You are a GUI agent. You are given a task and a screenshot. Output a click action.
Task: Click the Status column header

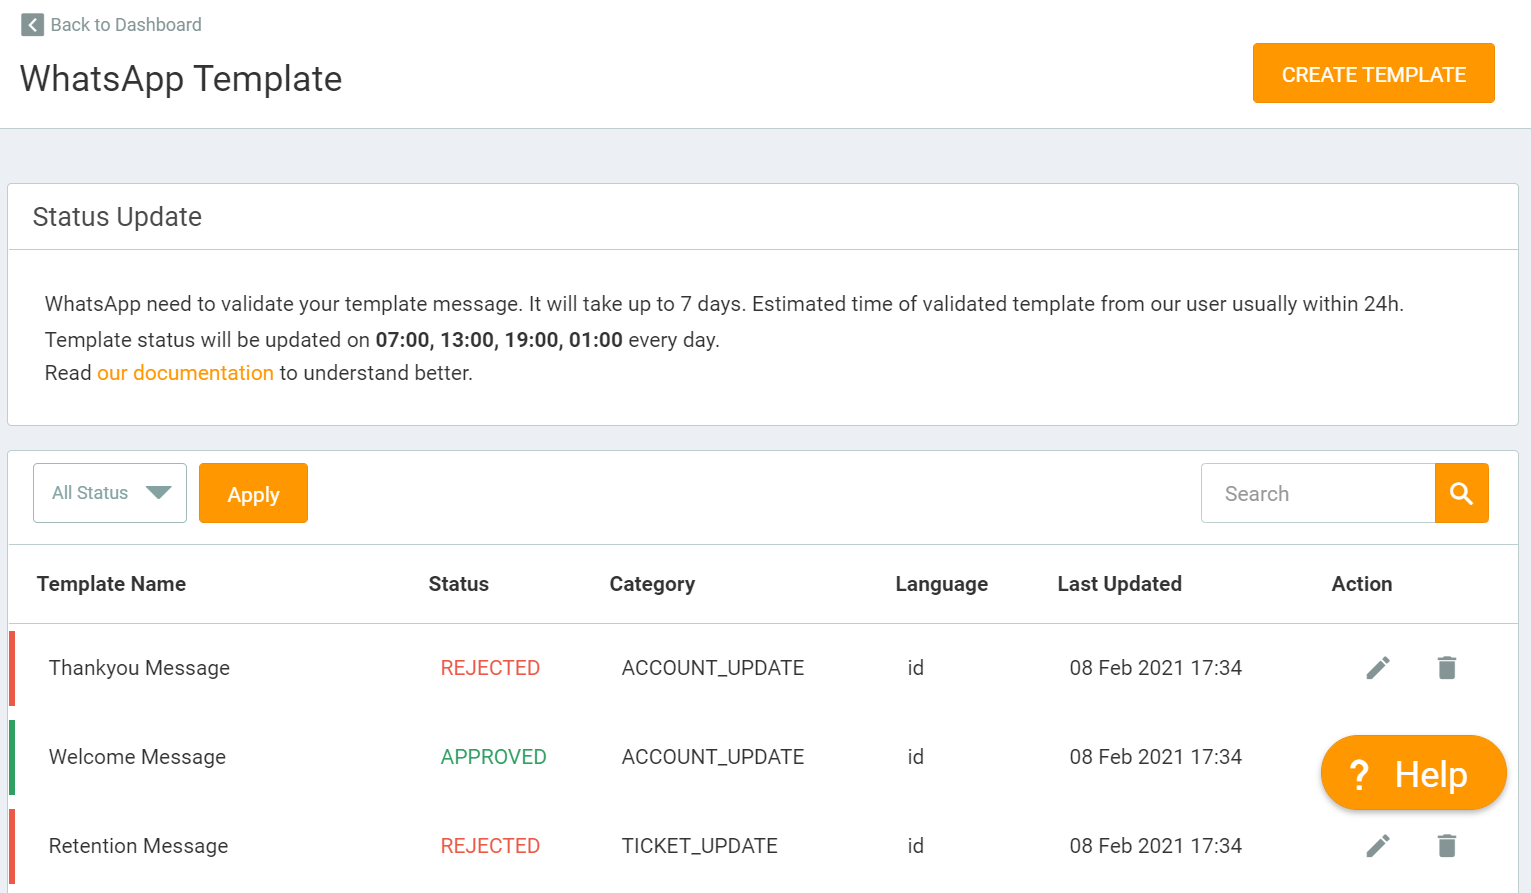point(459,584)
